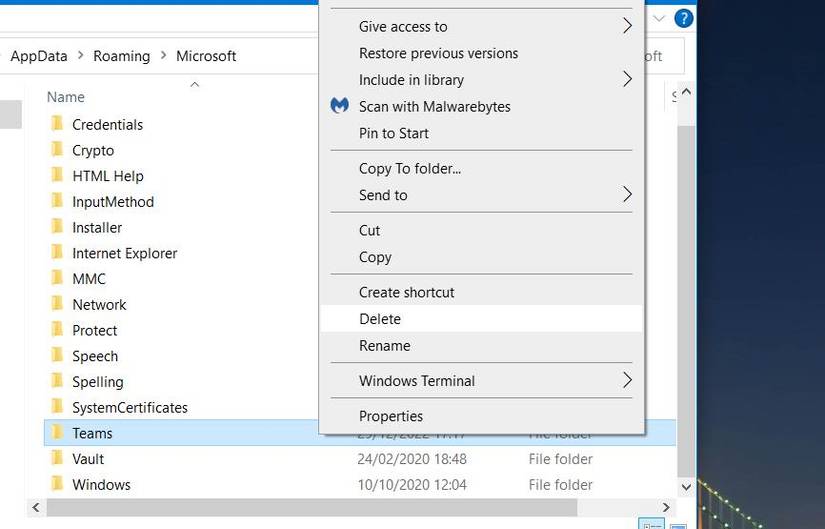Click the horizontal scrollbar right arrow
The width and height of the screenshot is (825, 529).
click(x=666, y=507)
